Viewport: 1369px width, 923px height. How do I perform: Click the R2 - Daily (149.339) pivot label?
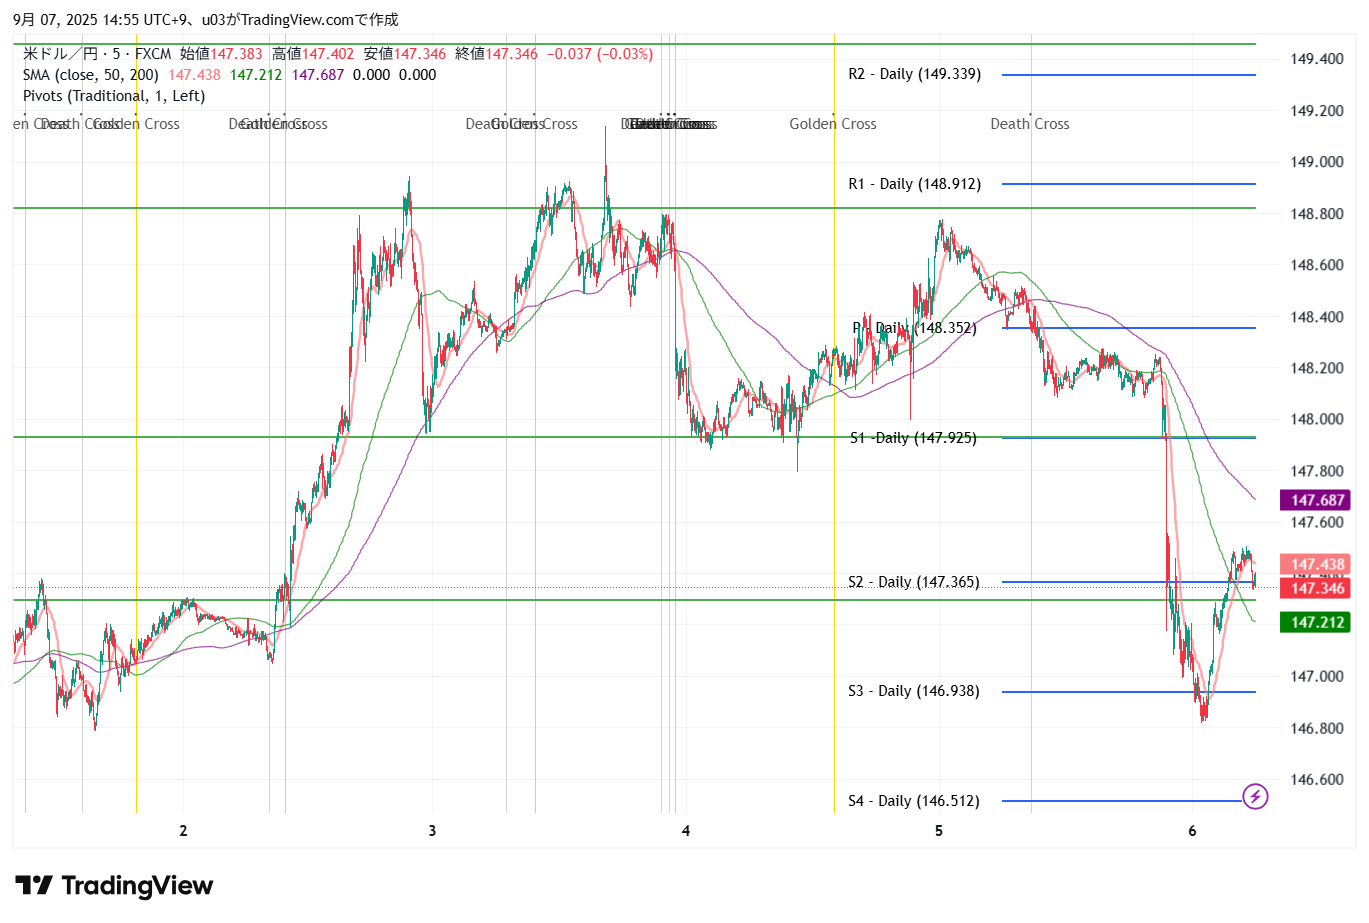pos(914,74)
